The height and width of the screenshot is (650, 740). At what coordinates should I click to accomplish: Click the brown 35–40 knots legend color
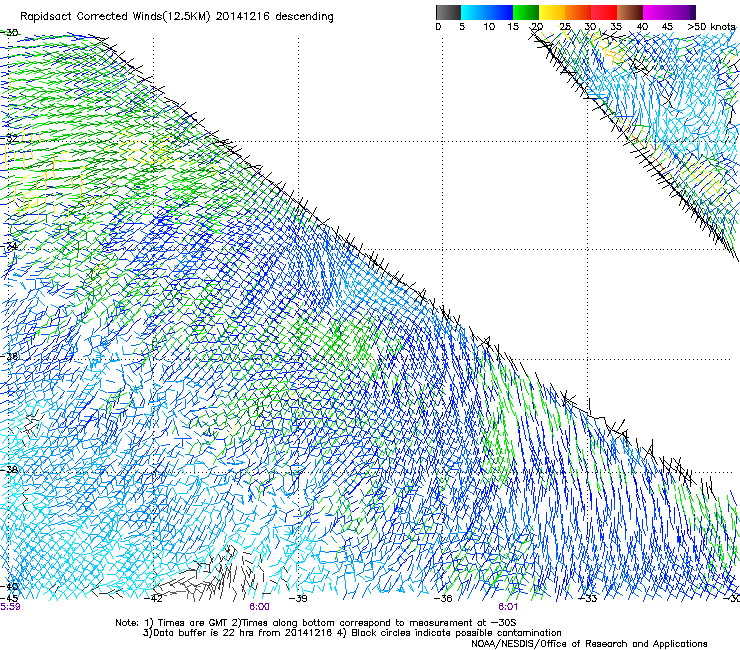tap(630, 12)
